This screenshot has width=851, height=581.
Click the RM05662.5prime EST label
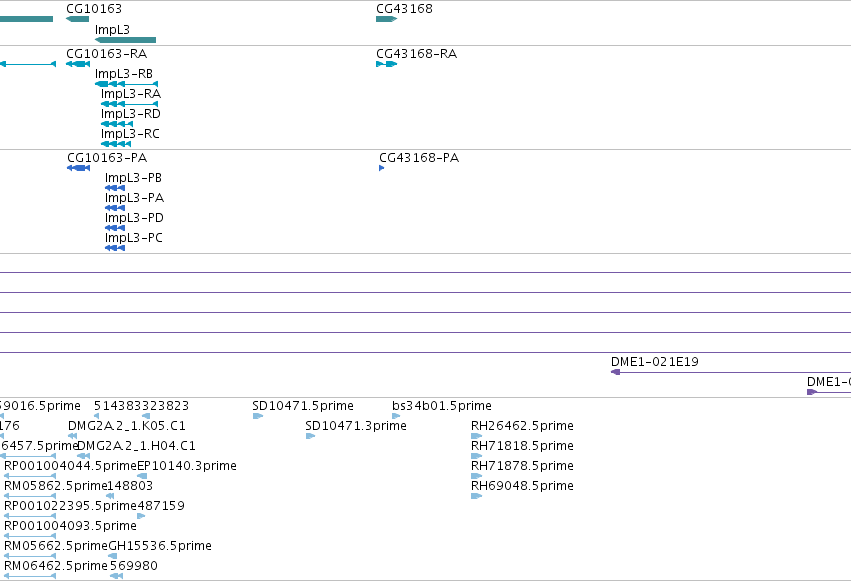pos(55,546)
